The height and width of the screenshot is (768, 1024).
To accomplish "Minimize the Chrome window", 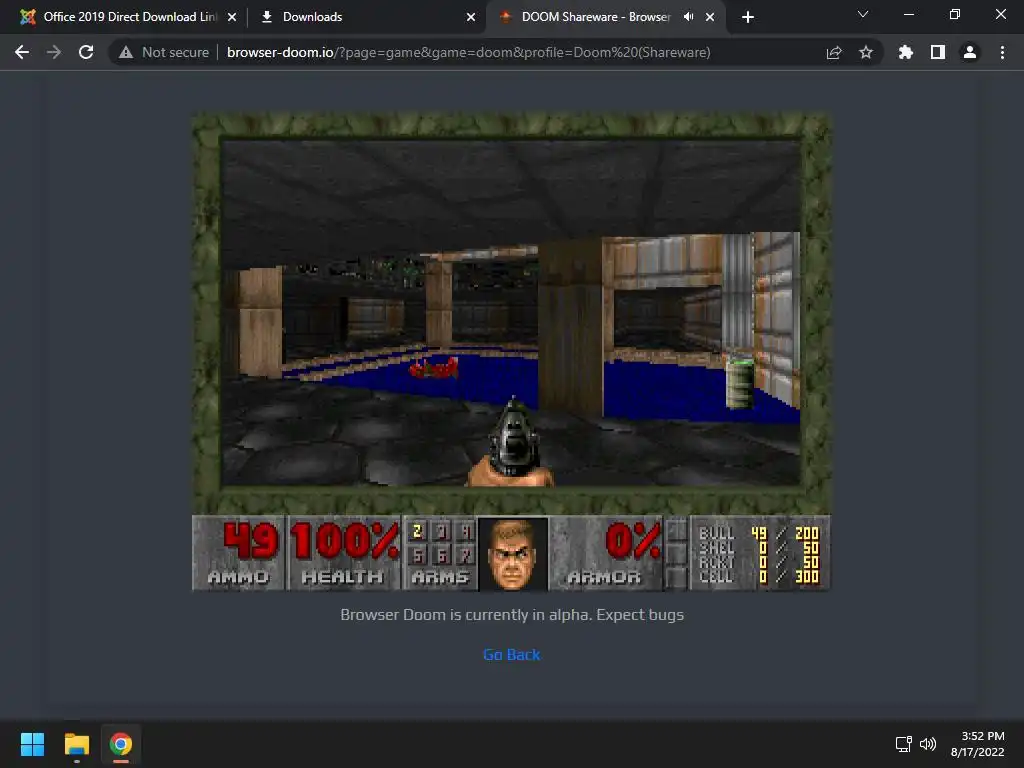I will [x=908, y=14].
